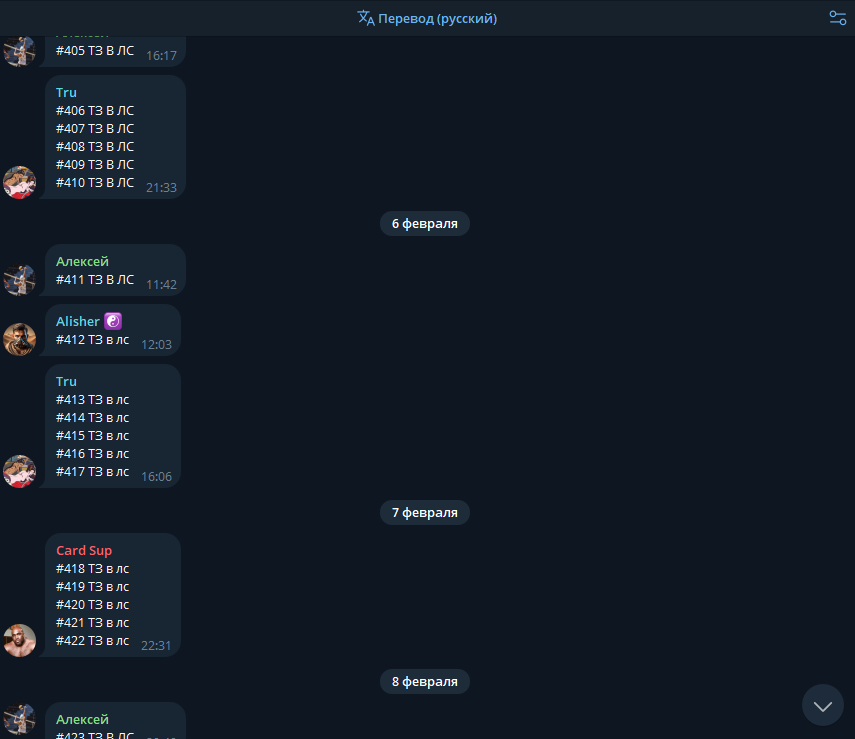Click the 11:42 message timestamp
The image size is (855, 739).
[x=161, y=285]
